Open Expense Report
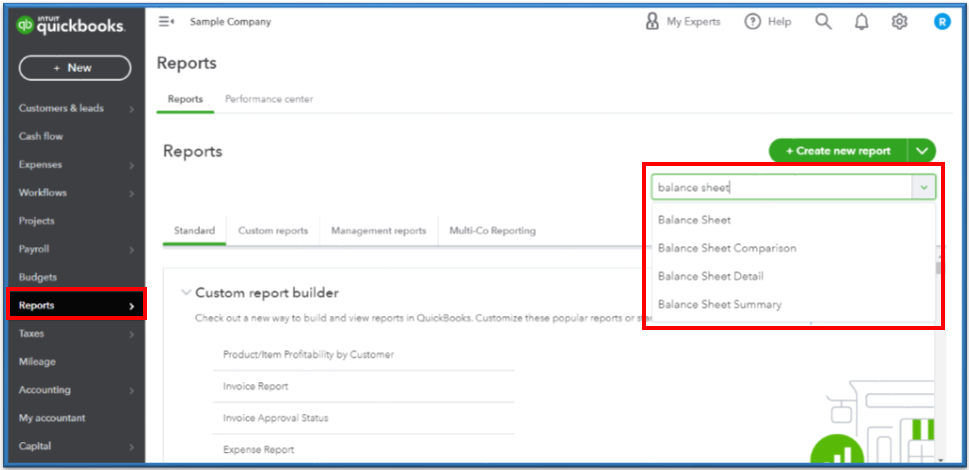Image resolution: width=969 pixels, height=470 pixels. [258, 450]
